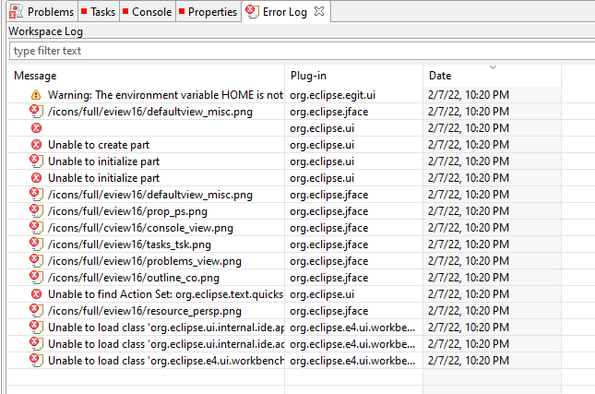The height and width of the screenshot is (394, 595).
Task: Click the Workspace Log title label
Action: 46,32
